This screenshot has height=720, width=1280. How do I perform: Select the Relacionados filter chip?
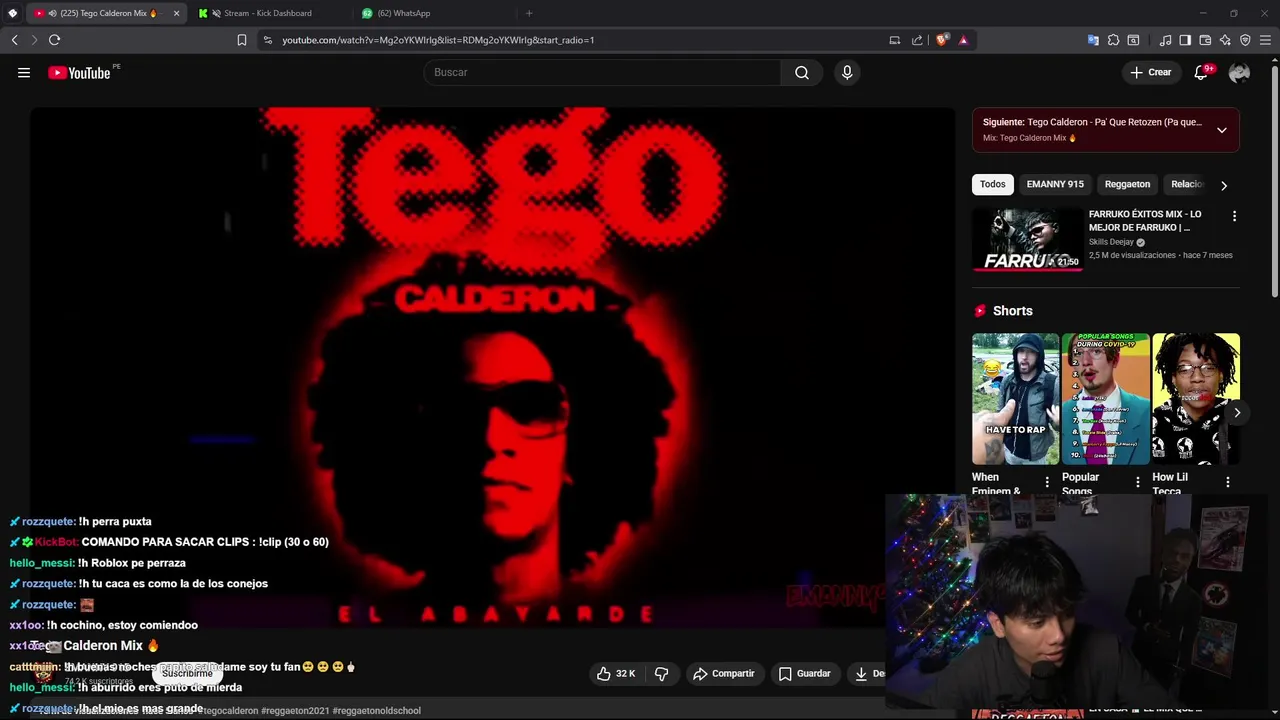pyautogui.click(x=1187, y=184)
